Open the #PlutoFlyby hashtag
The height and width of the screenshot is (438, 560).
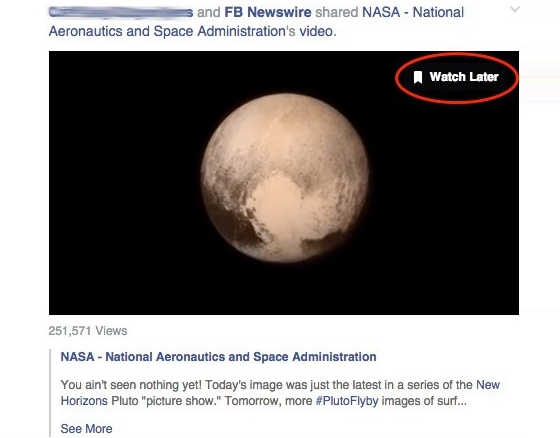point(347,401)
